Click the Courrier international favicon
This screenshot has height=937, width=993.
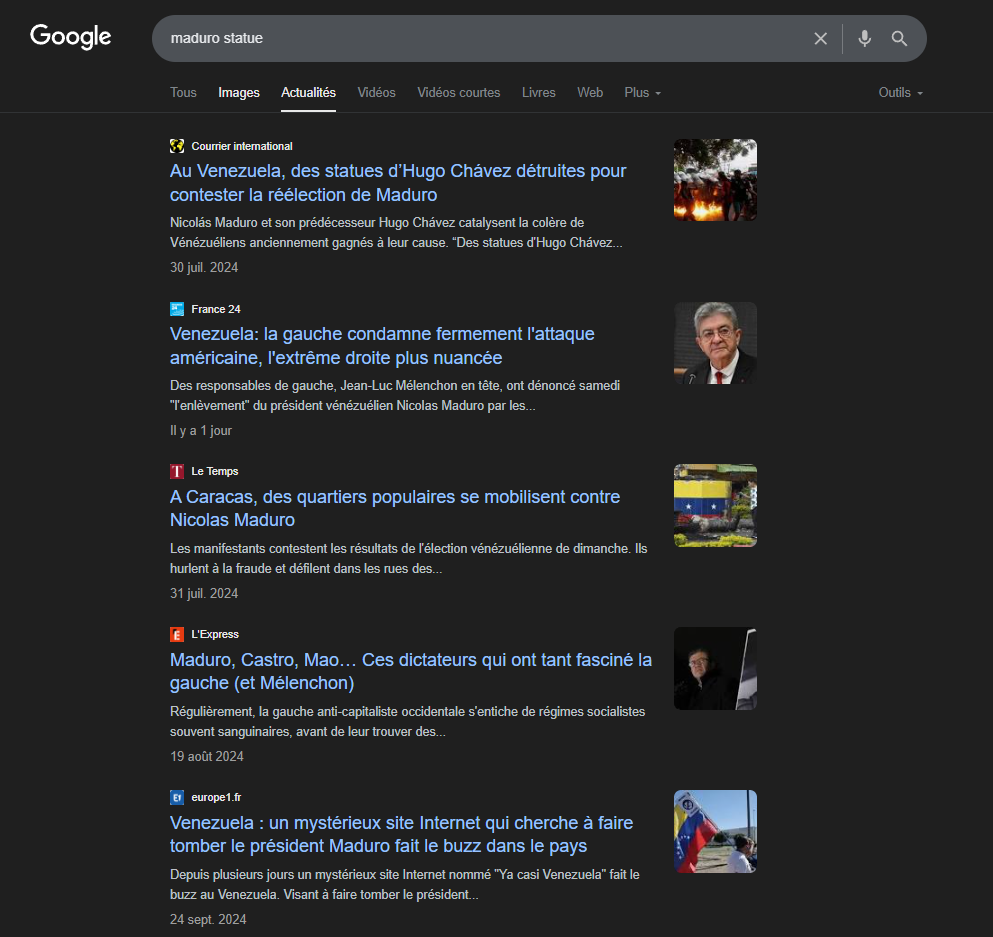click(x=177, y=146)
